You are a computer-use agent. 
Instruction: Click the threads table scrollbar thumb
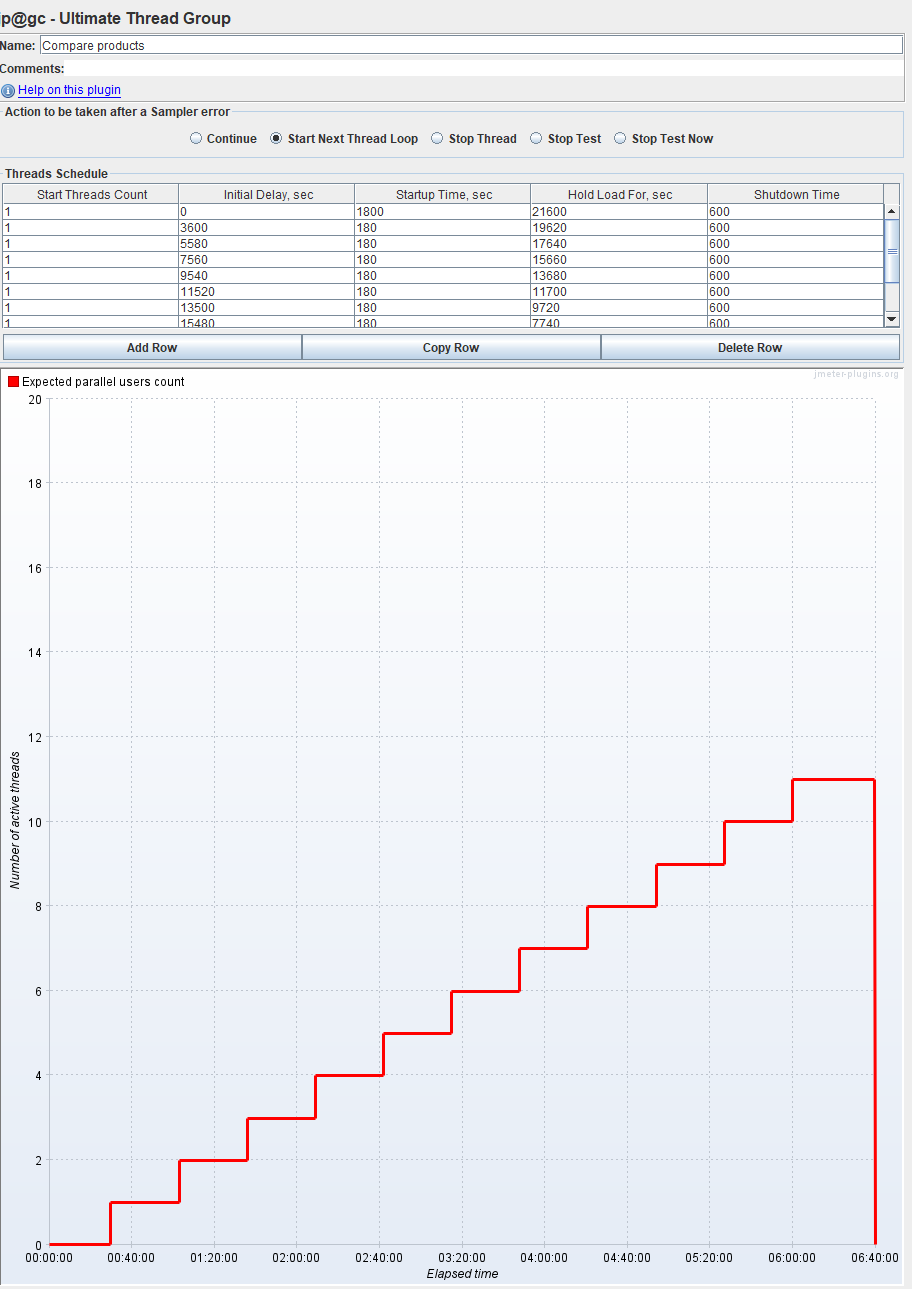(892, 251)
